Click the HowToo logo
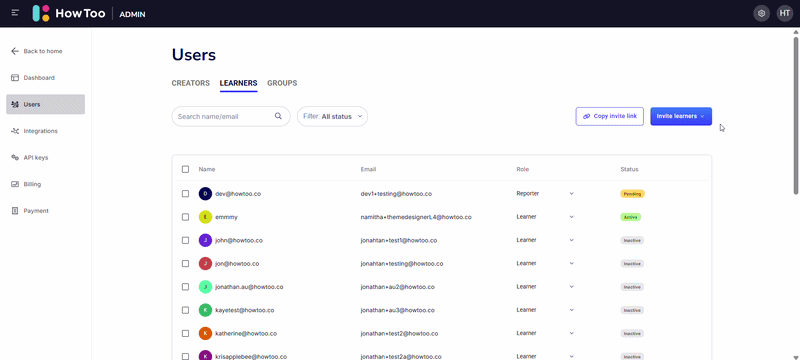The width and height of the screenshot is (800, 360). pos(69,13)
